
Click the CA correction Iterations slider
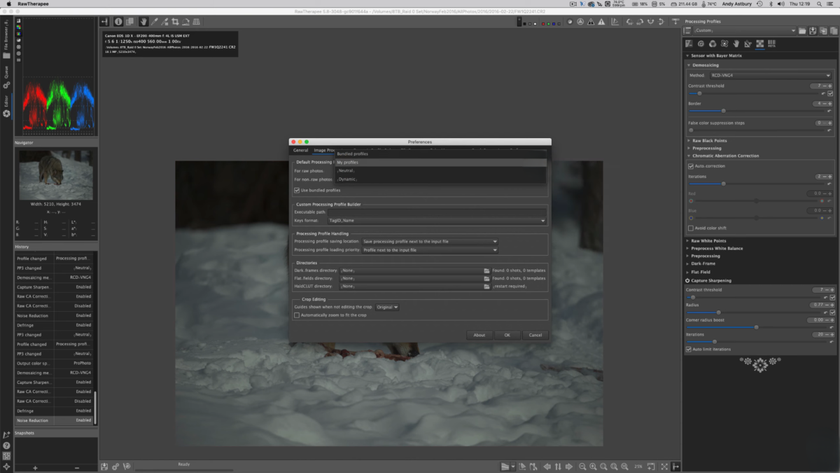click(x=758, y=184)
